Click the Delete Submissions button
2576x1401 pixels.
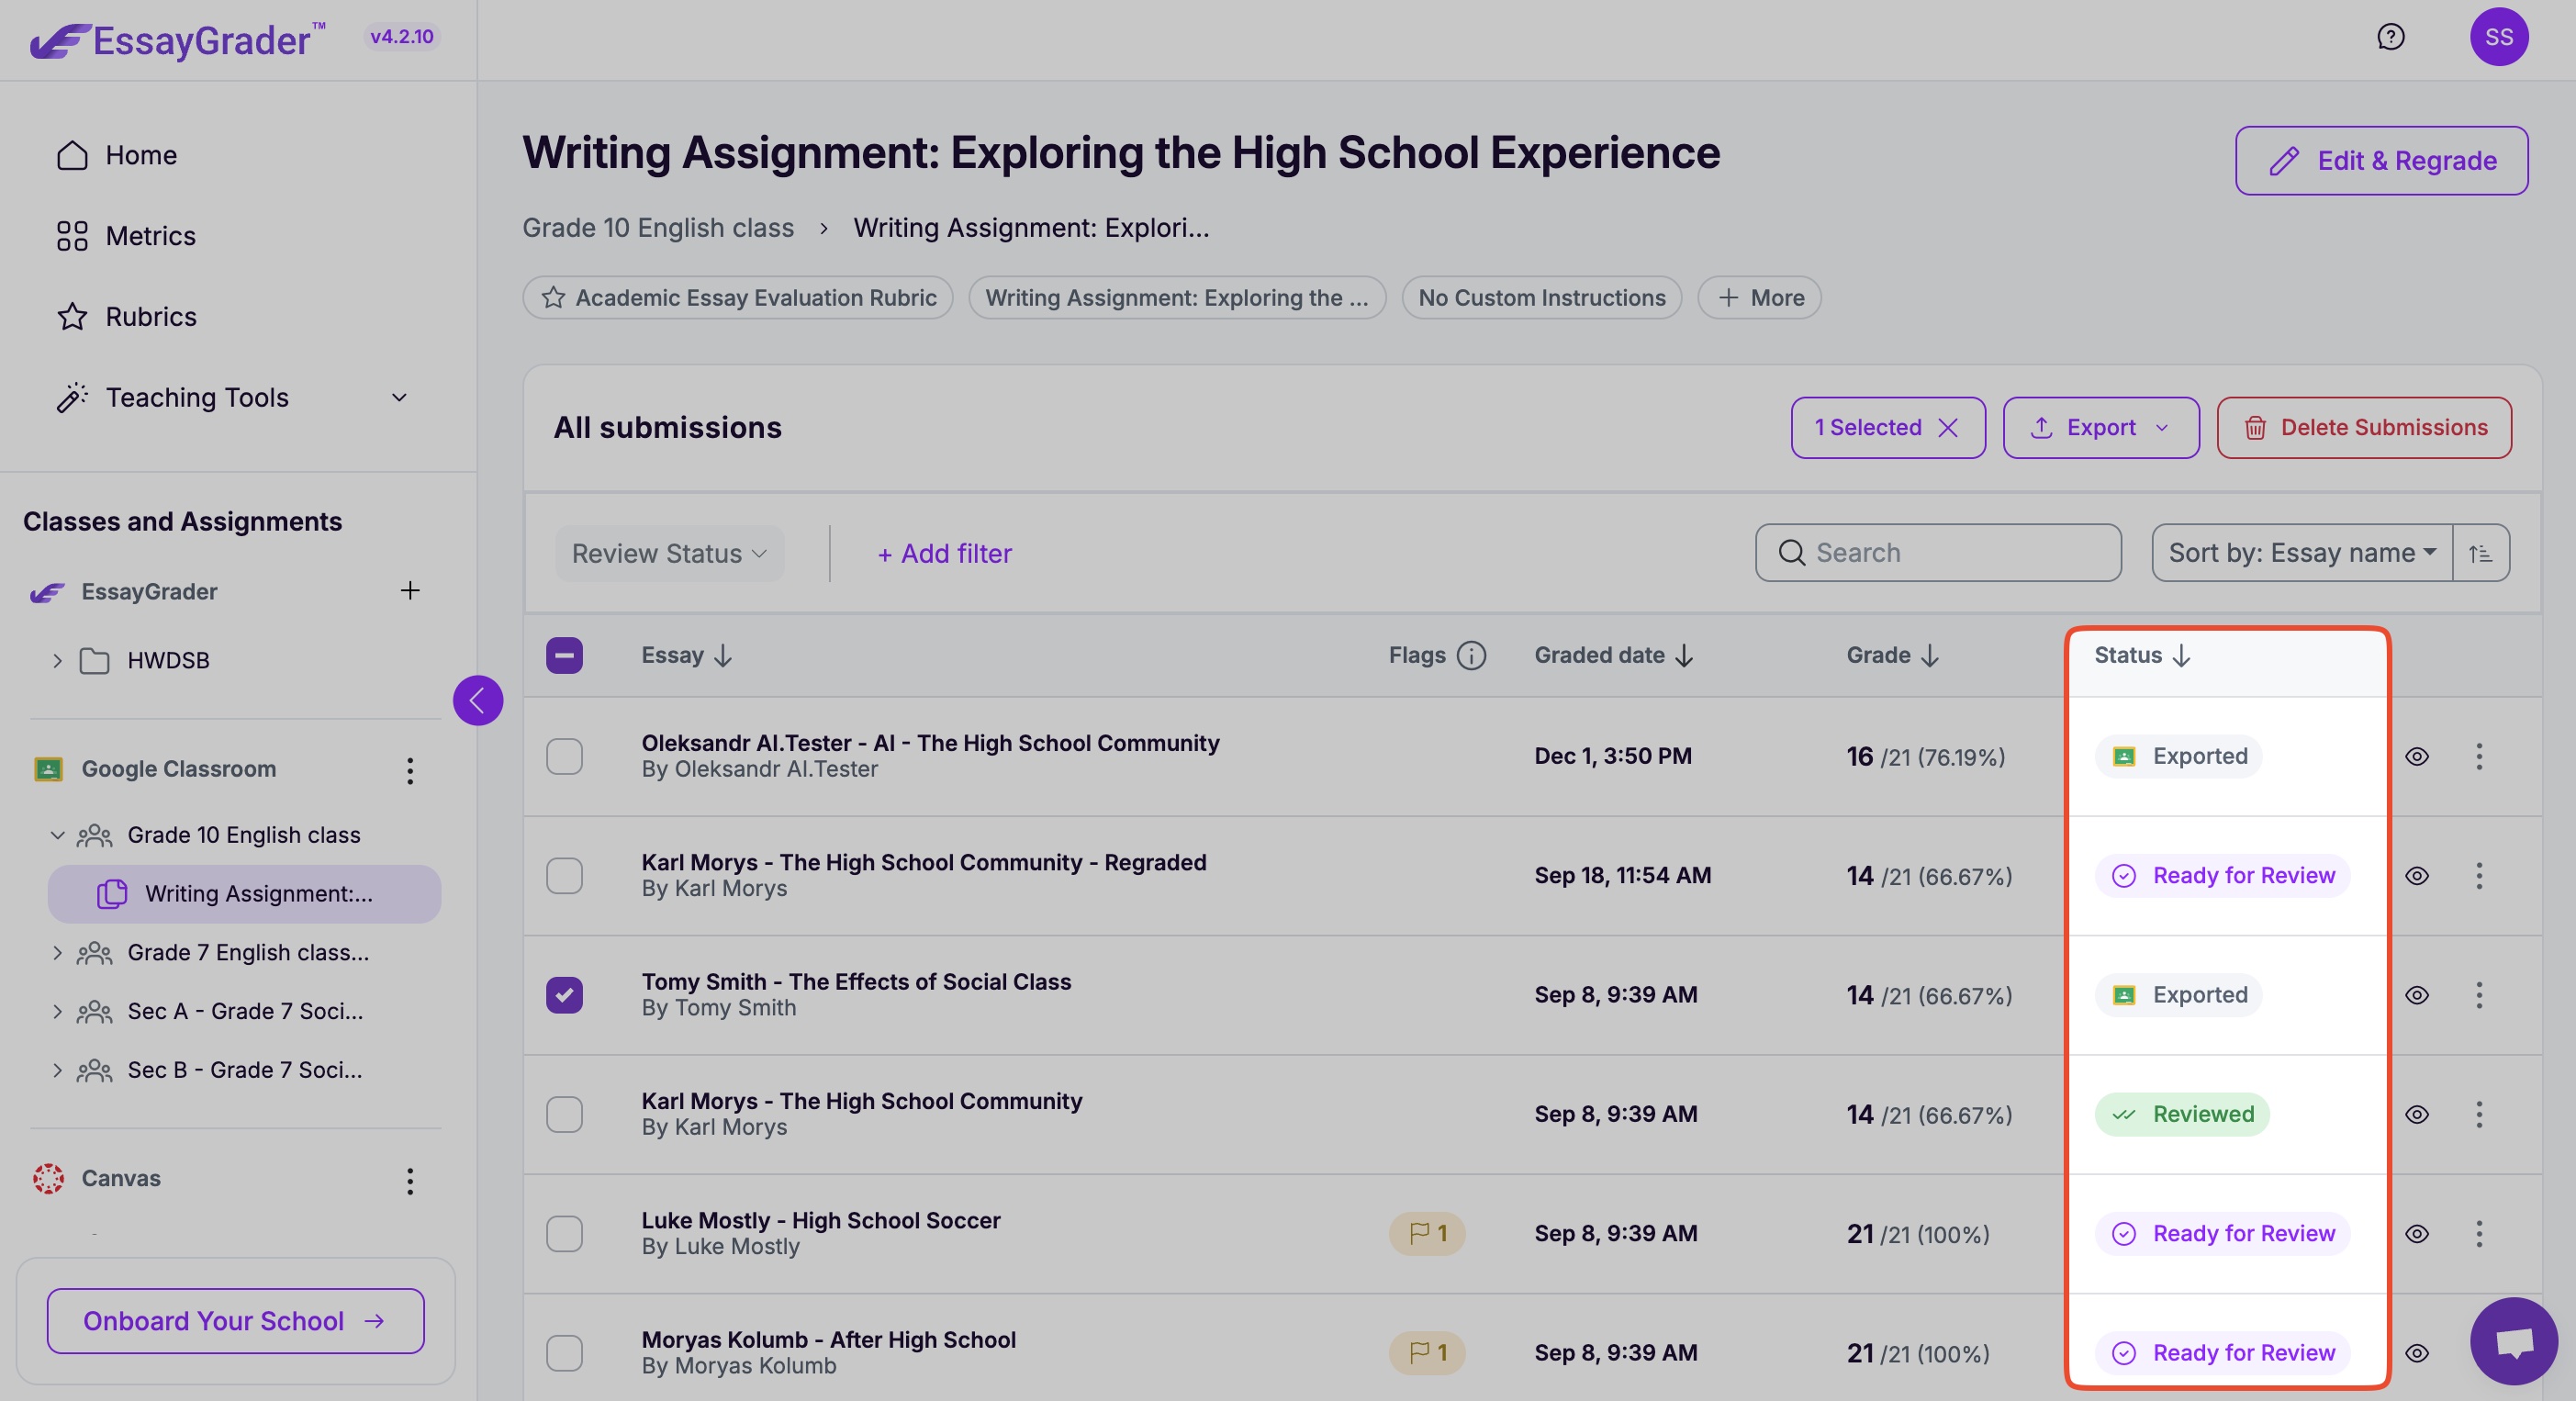pos(2363,428)
